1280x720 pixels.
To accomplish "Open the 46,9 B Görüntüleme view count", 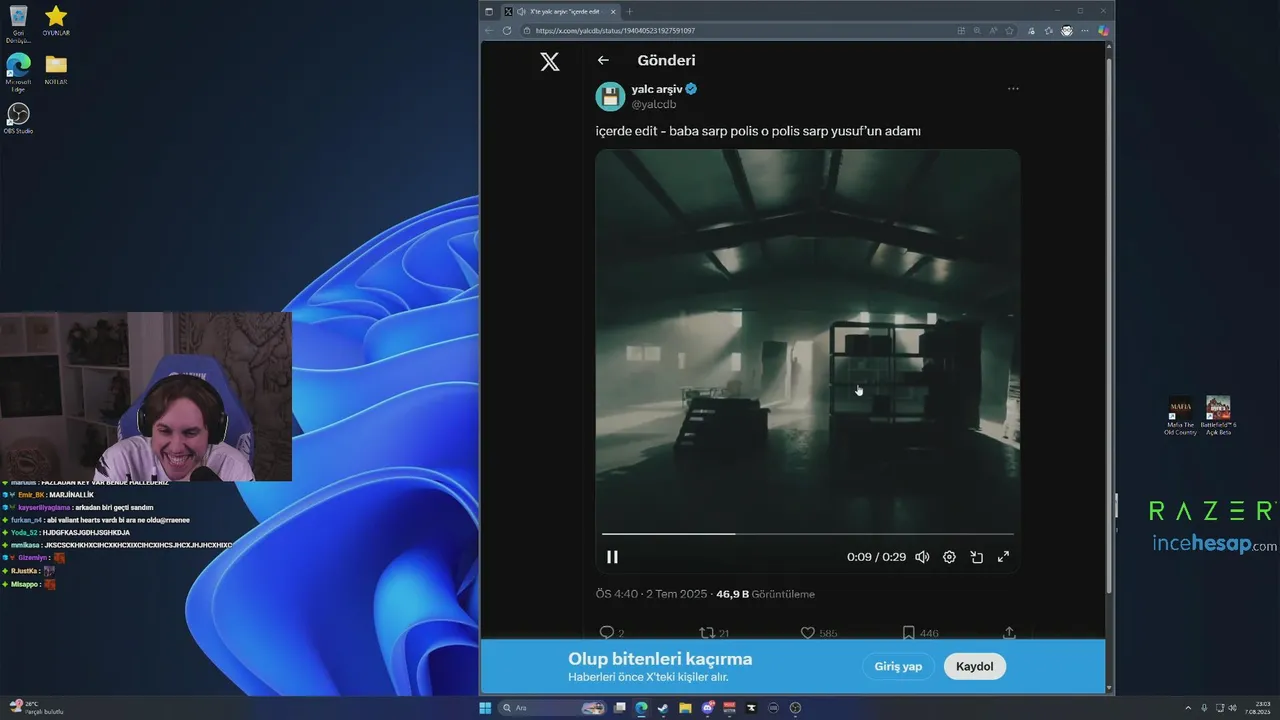I will click(x=765, y=594).
